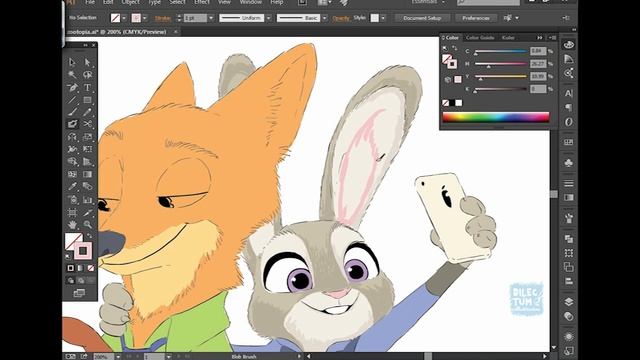The image size is (640, 360).
Task: Open the Stroke panel lines icon
Action: click(569, 183)
